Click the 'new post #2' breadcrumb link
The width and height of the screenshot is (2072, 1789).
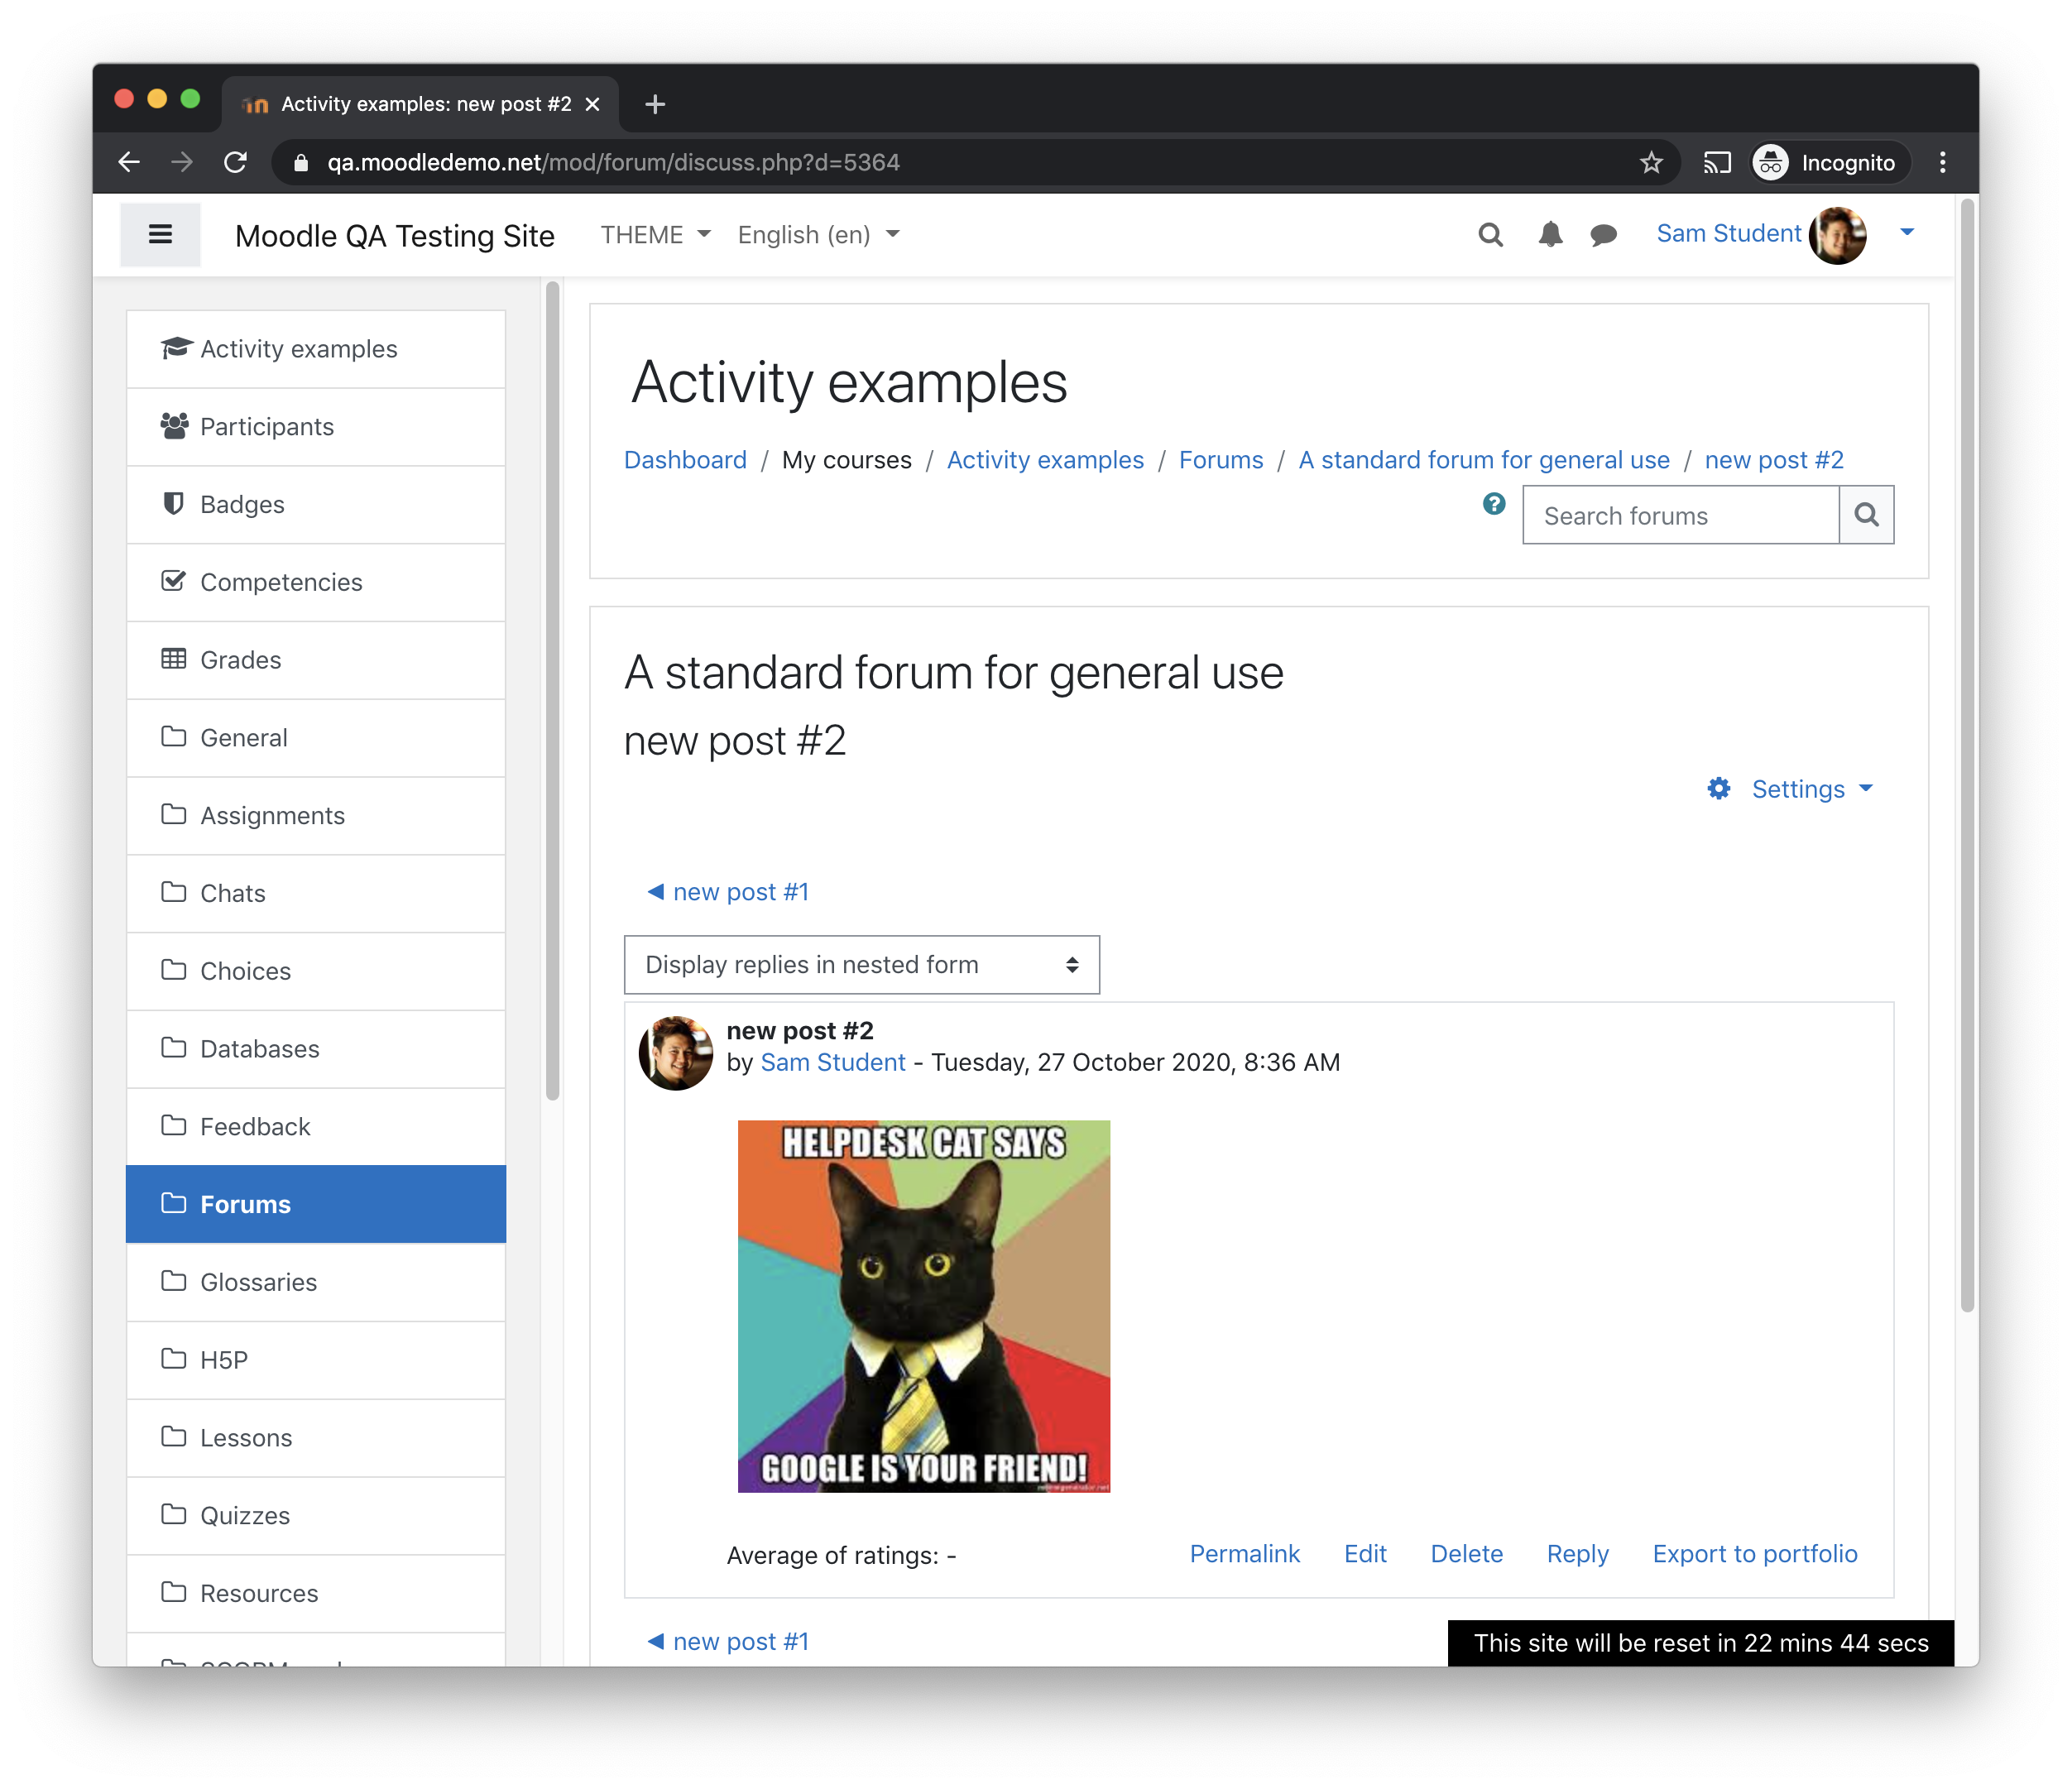[1774, 460]
